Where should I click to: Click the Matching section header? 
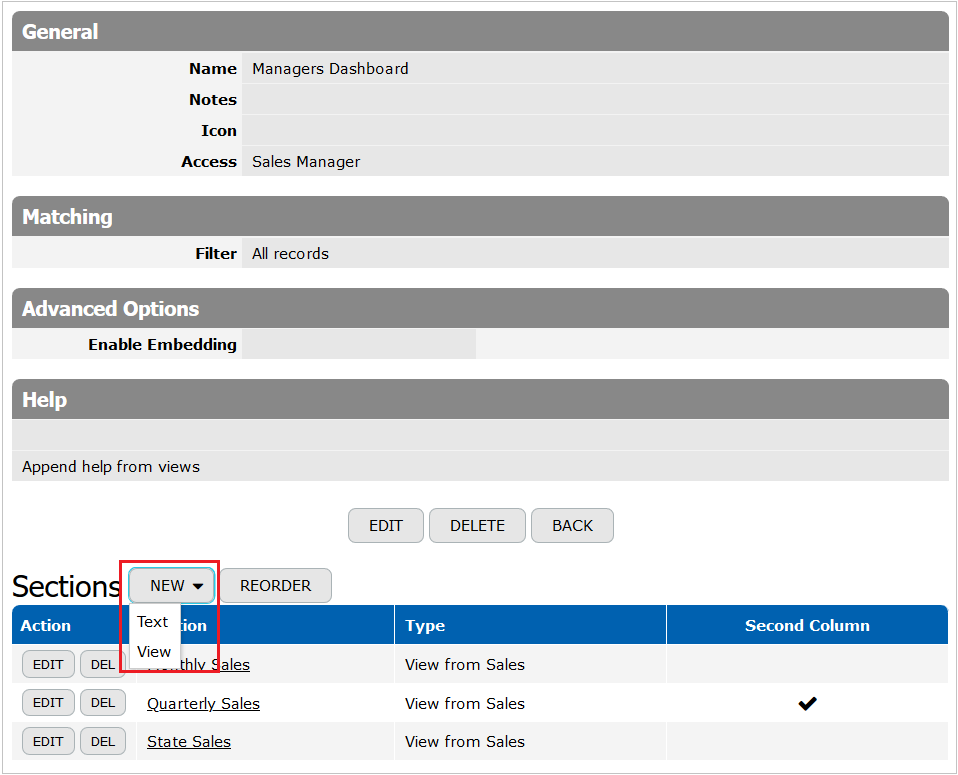[480, 216]
